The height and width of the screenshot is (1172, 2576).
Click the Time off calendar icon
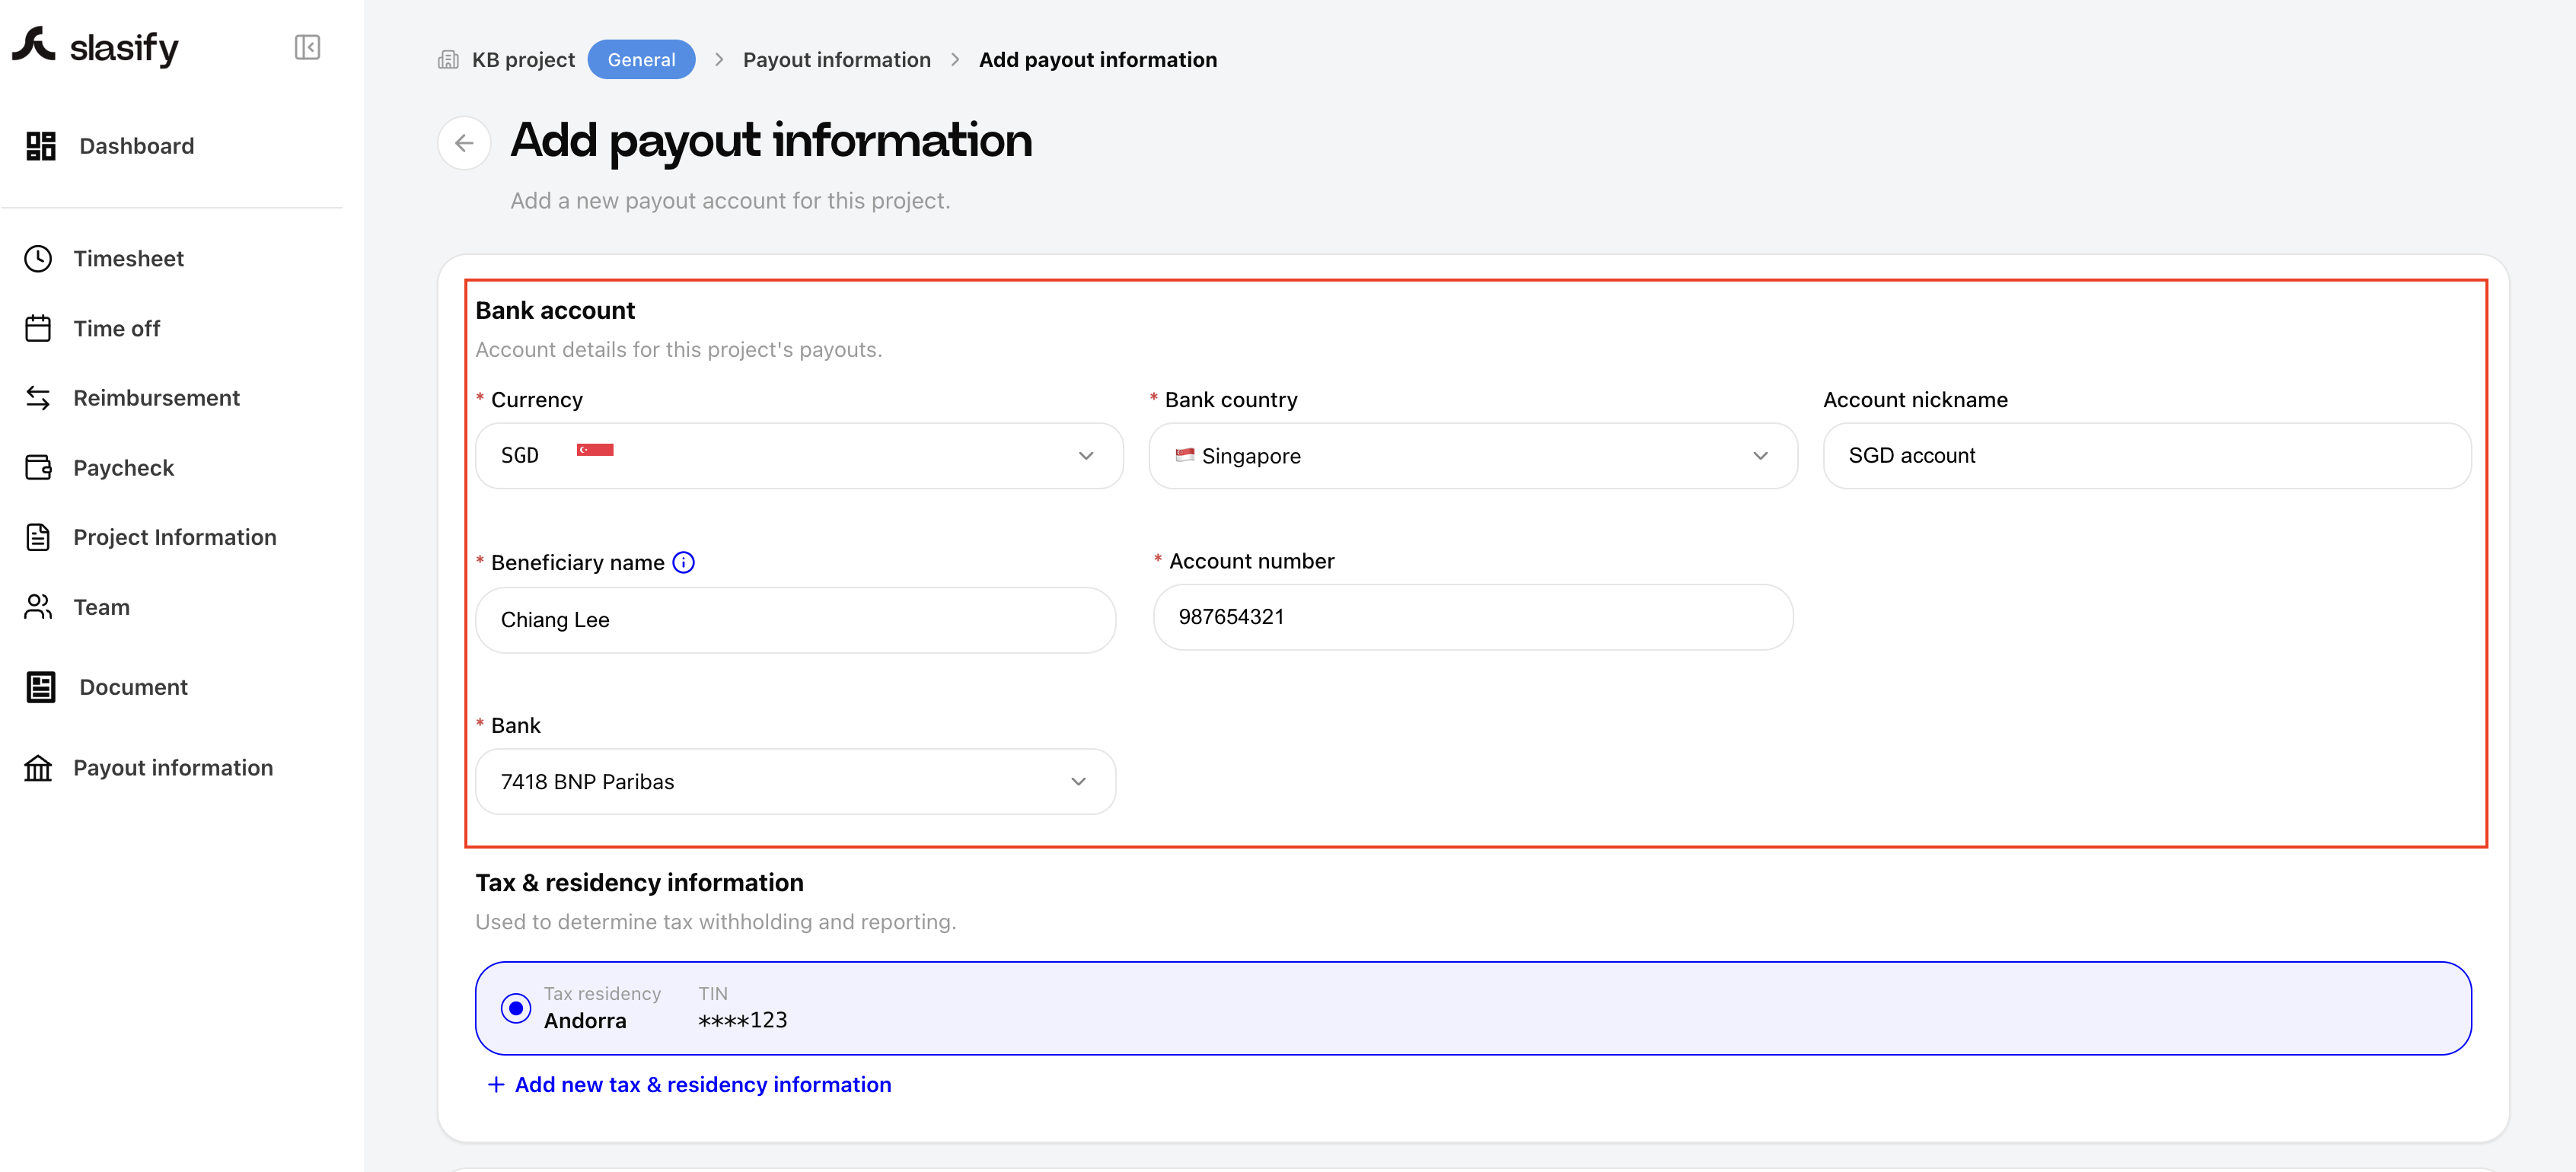38,328
